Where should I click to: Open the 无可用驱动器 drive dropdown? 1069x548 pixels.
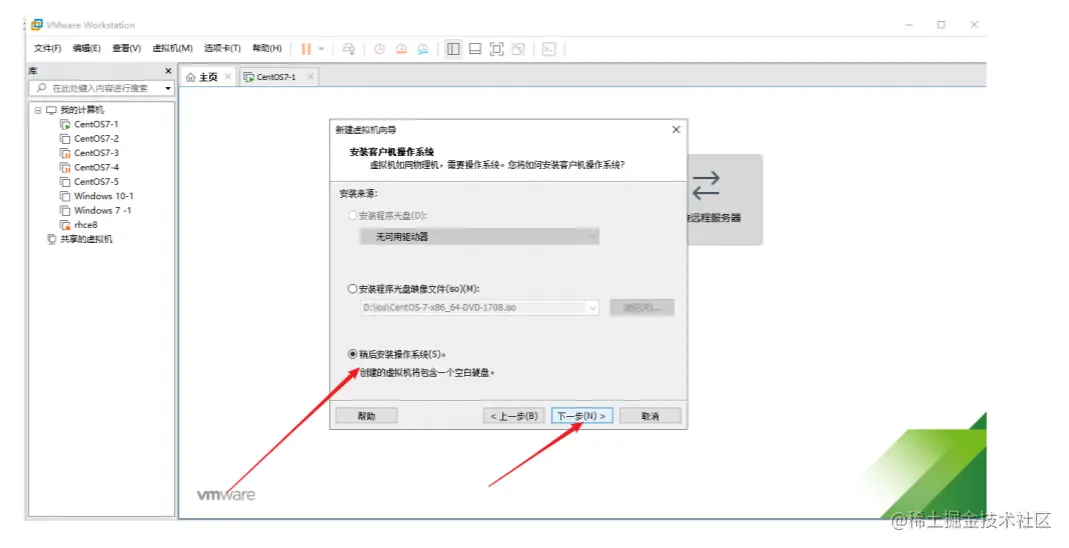pyautogui.click(x=479, y=237)
